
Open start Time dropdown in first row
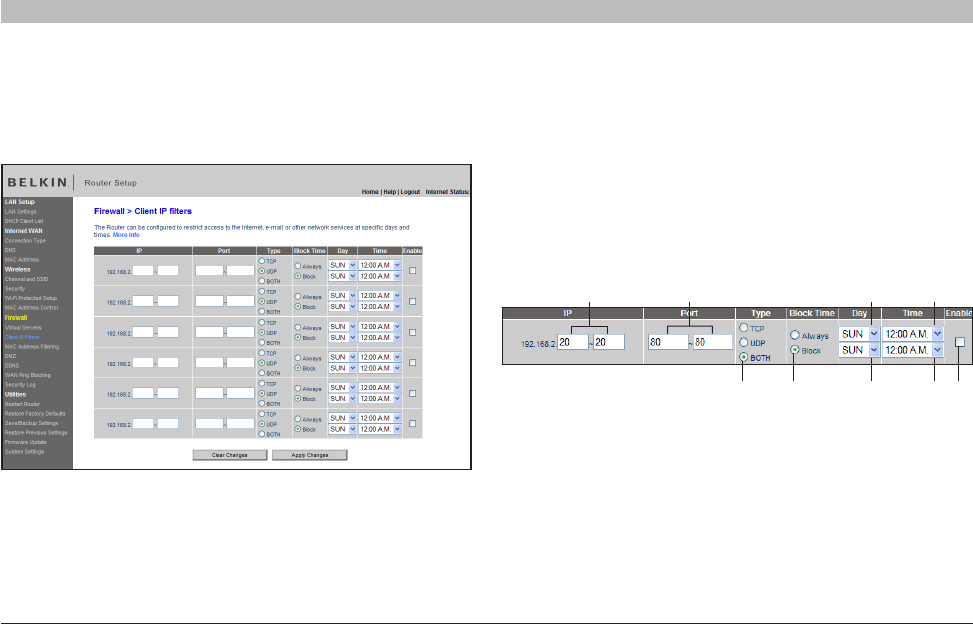(380, 265)
